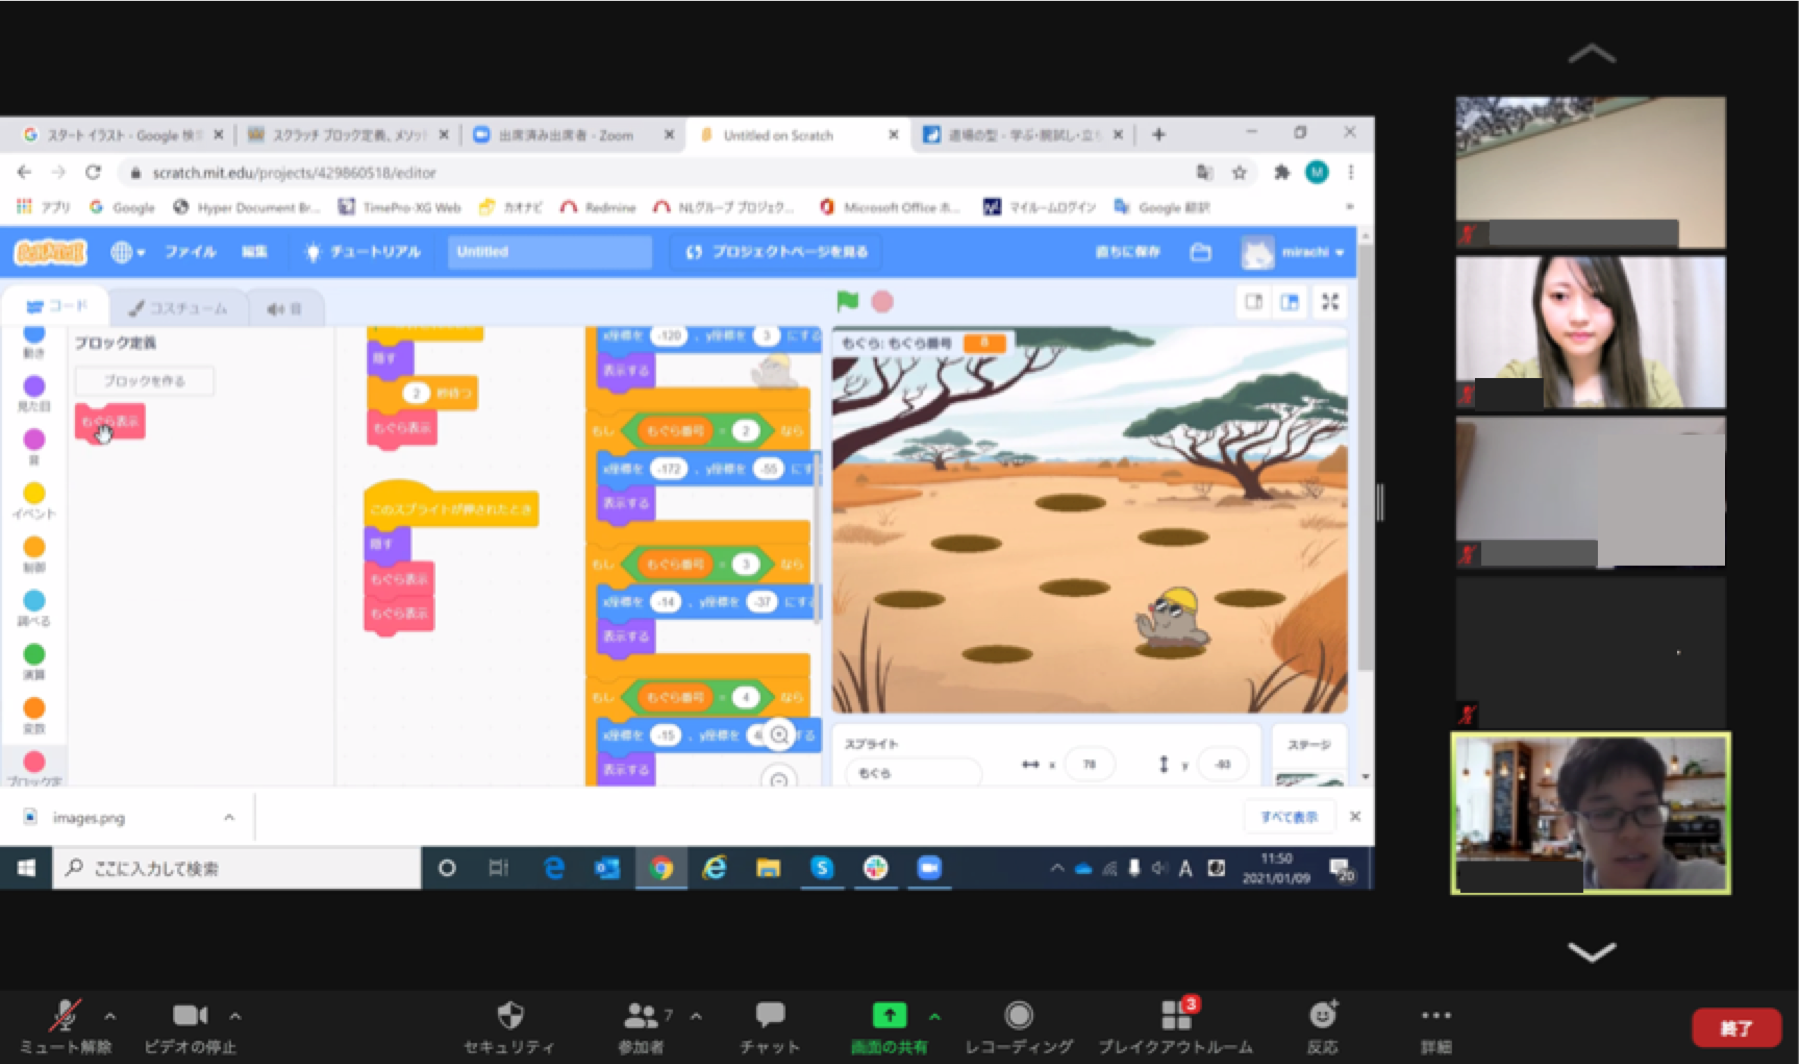Select the イベント events block category

point(34,500)
